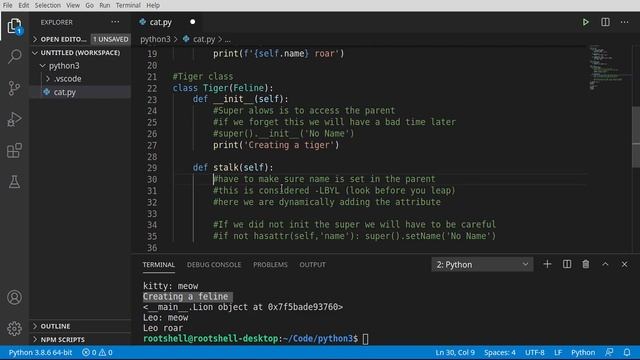This screenshot has height=360, width=640.
Task: Open the Source Control view
Action: [x=14, y=88]
